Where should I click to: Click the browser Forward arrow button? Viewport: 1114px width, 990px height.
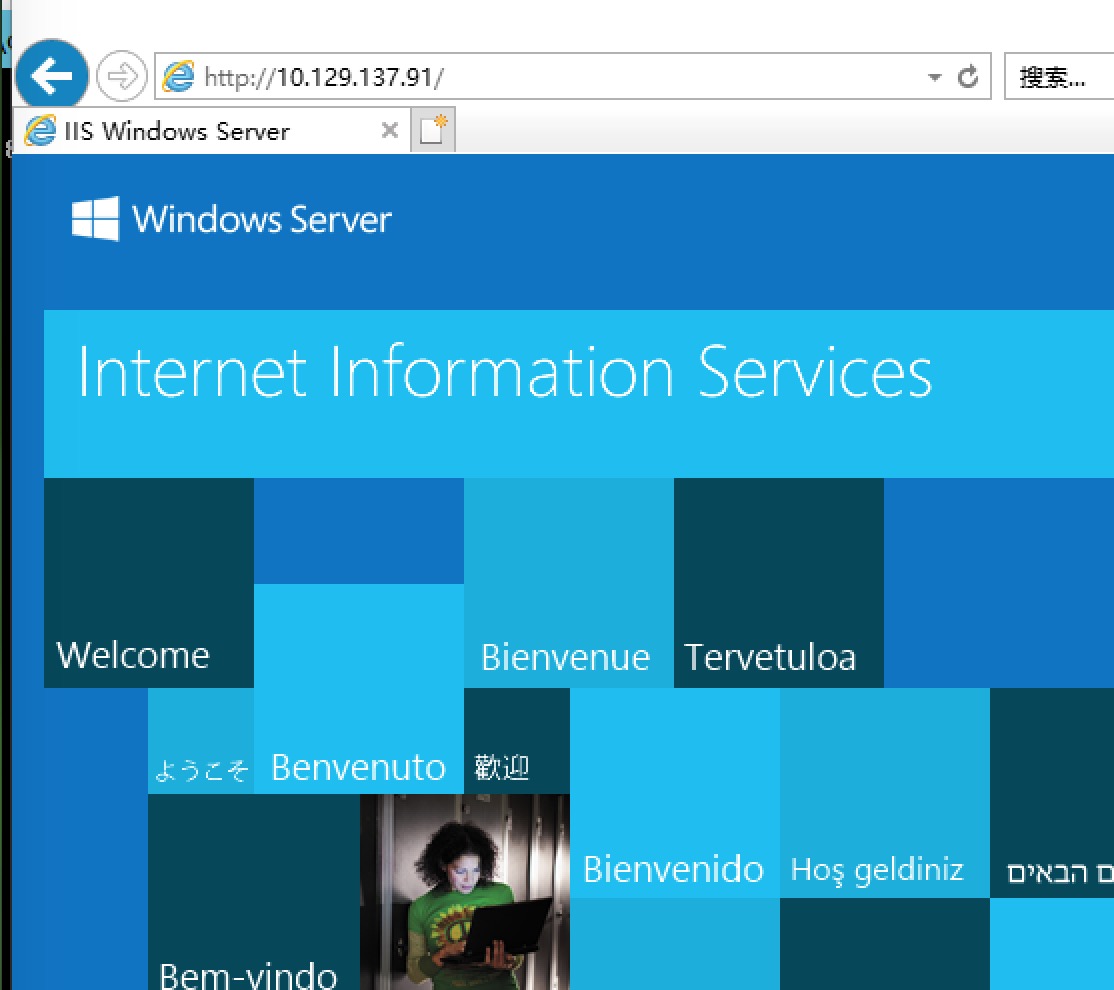click(x=121, y=76)
